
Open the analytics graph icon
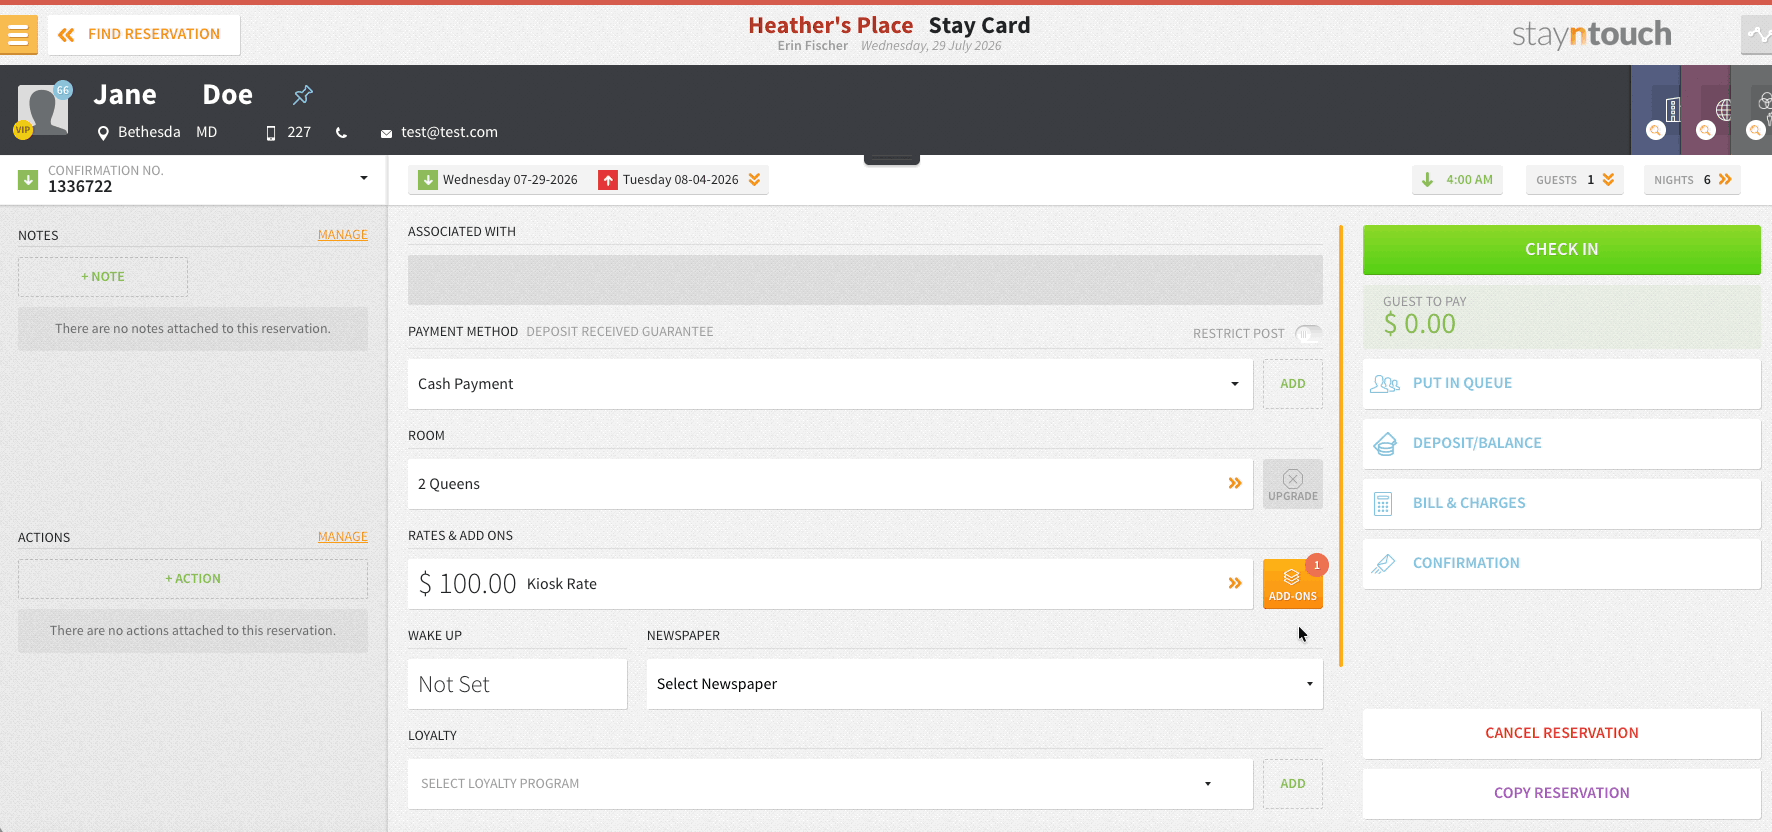point(1757,34)
